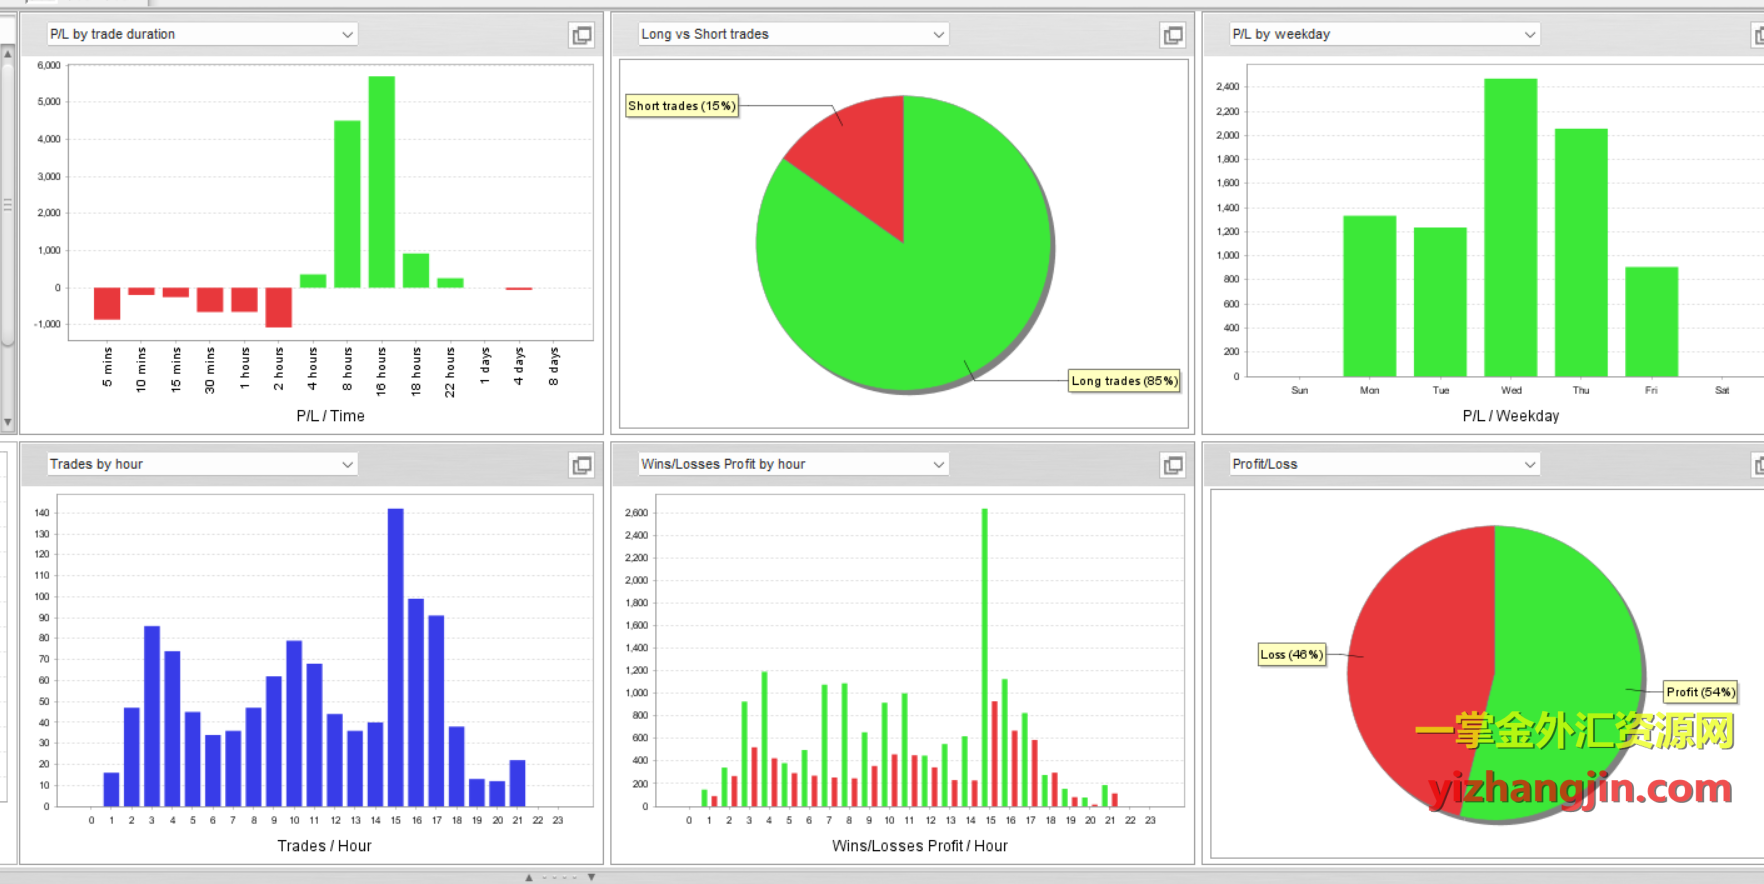Viewport: 1764px width, 884px height.
Task: Click the Loss (46%) pie label
Action: (x=1291, y=655)
